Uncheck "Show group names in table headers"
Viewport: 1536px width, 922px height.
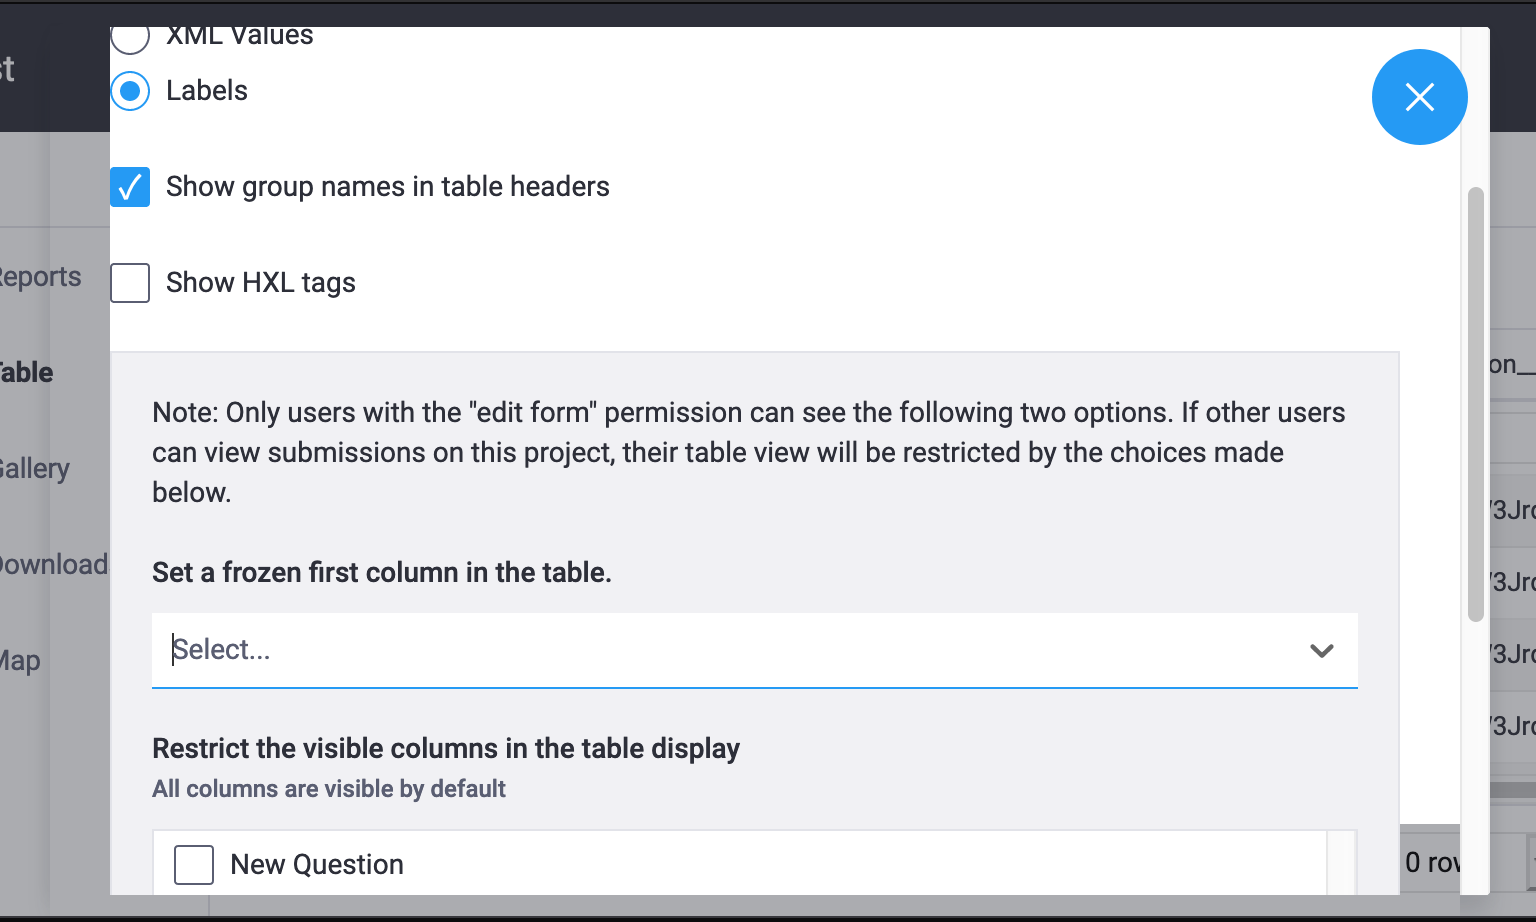130,186
